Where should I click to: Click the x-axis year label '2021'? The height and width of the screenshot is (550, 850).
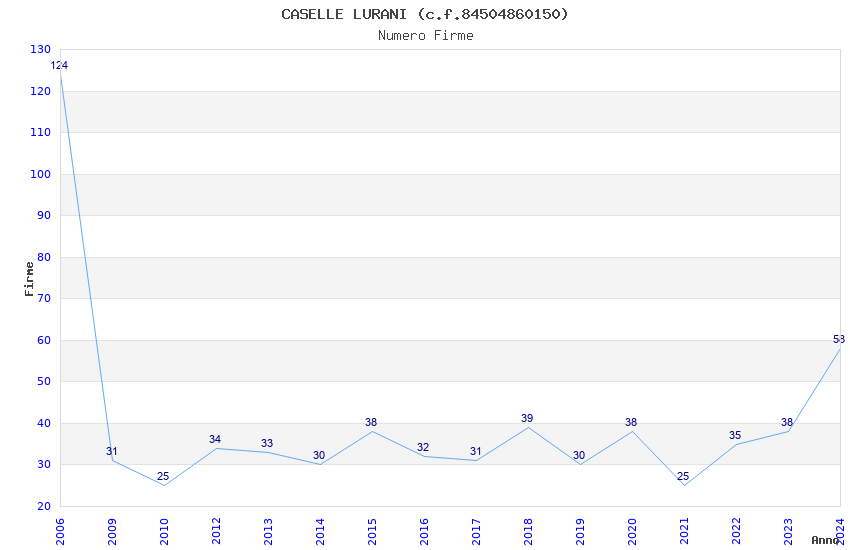coord(685,532)
